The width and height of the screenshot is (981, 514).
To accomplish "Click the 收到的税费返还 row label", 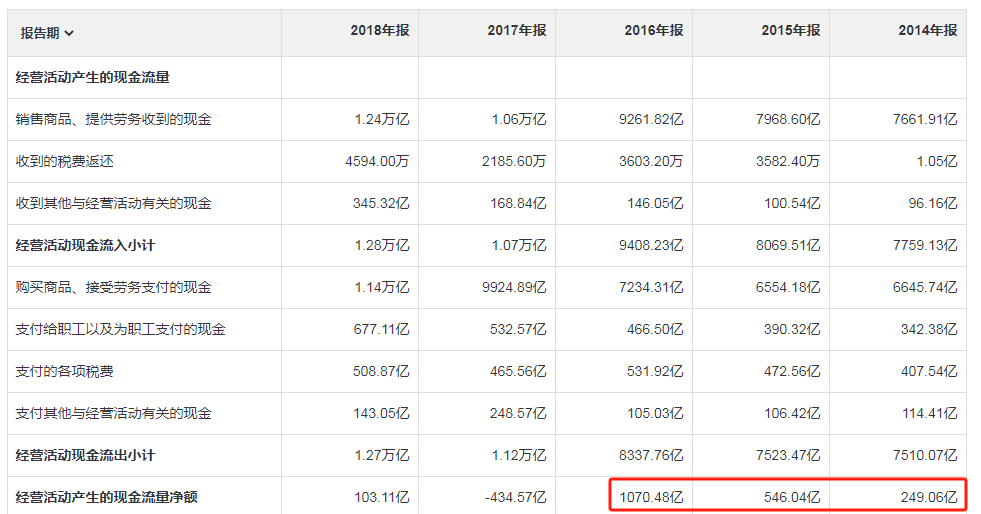I will [64, 161].
